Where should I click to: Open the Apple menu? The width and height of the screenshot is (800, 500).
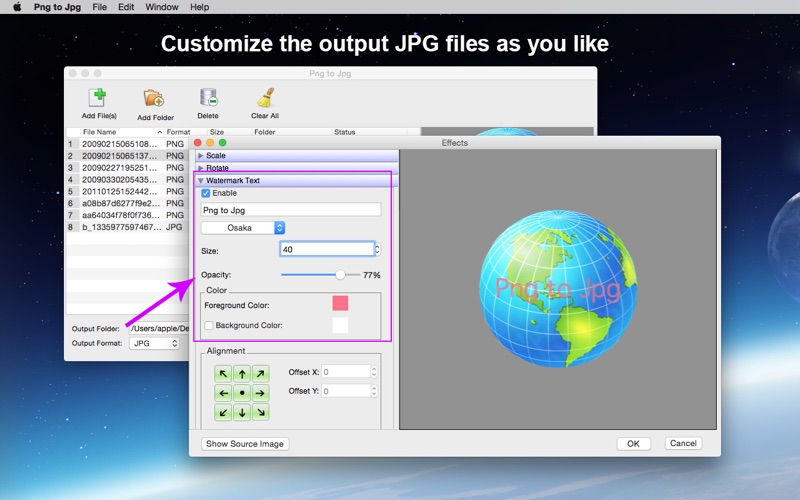pyautogui.click(x=17, y=7)
